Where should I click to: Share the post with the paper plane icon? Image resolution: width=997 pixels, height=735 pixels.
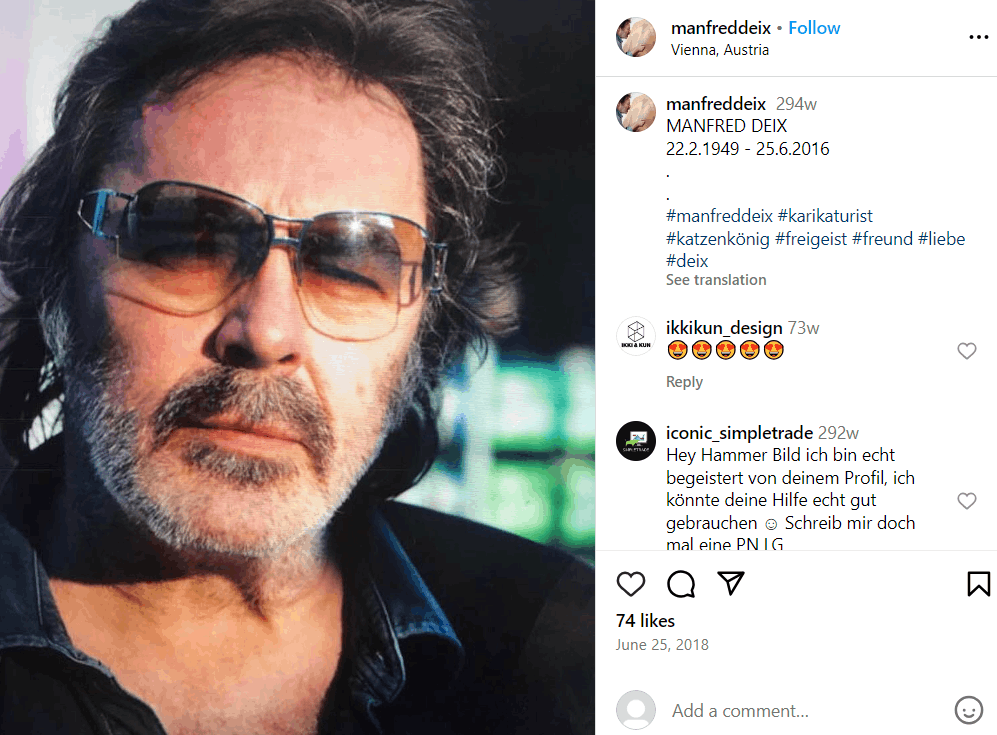tap(732, 584)
